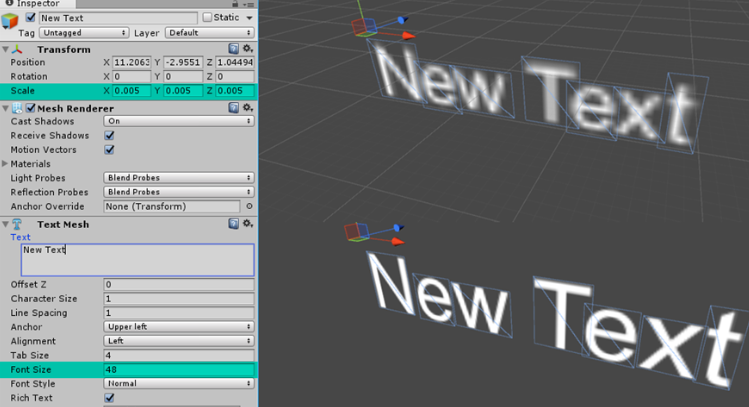Collapse the Text Mesh component foldout
The height and width of the screenshot is (407, 749).
point(5,224)
